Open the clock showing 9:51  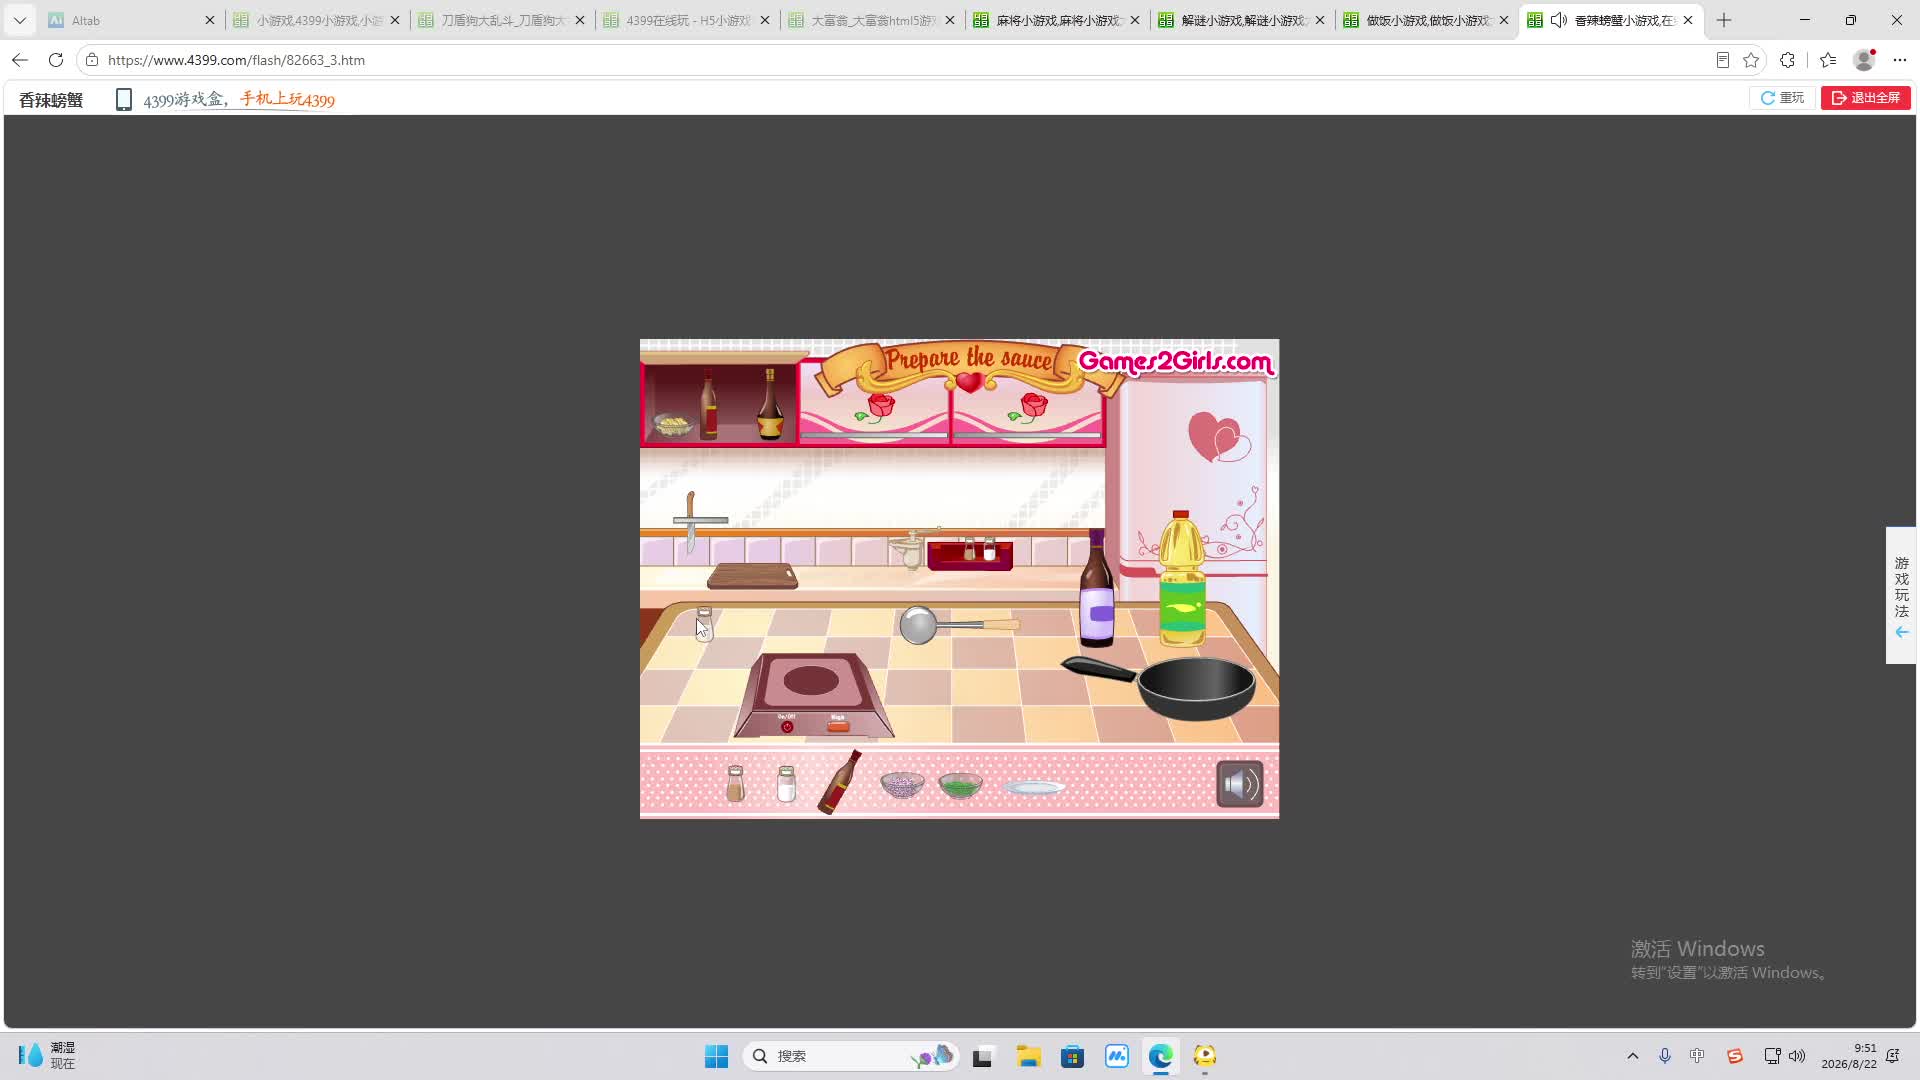tap(1849, 1056)
